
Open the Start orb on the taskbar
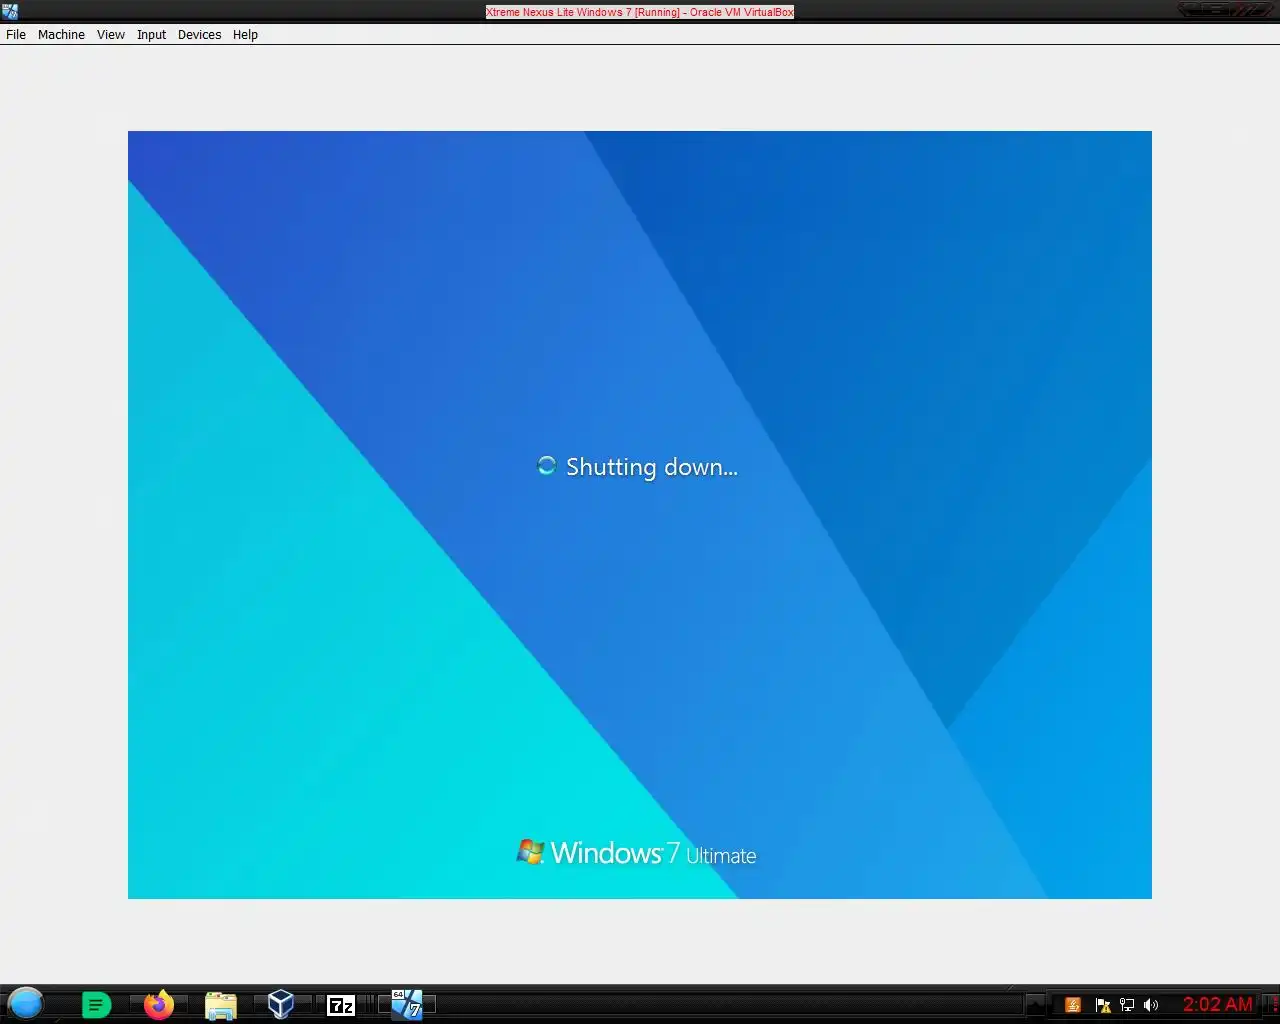click(x=26, y=1003)
